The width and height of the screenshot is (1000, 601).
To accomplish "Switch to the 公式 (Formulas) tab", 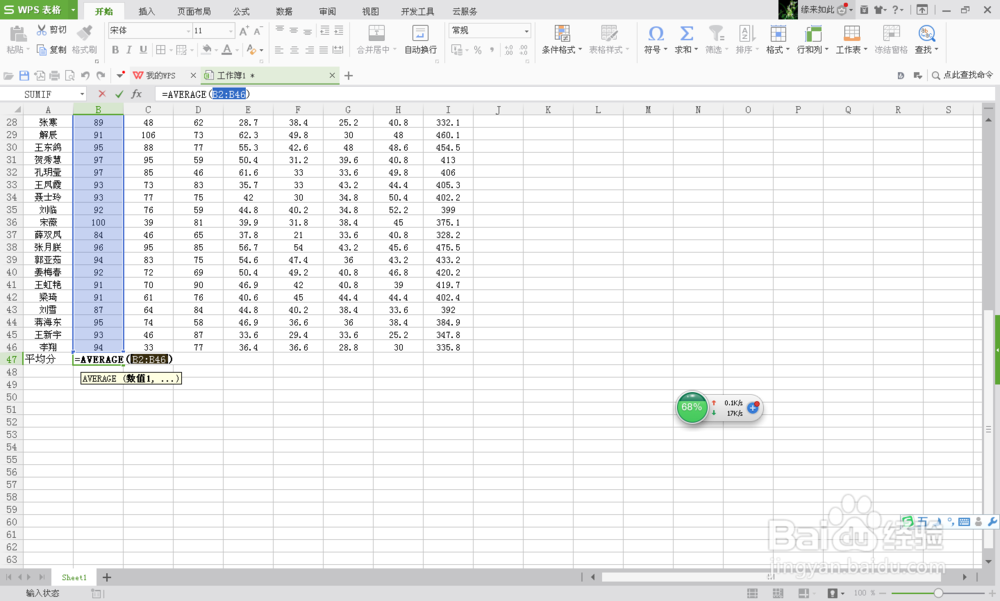I will point(241,11).
